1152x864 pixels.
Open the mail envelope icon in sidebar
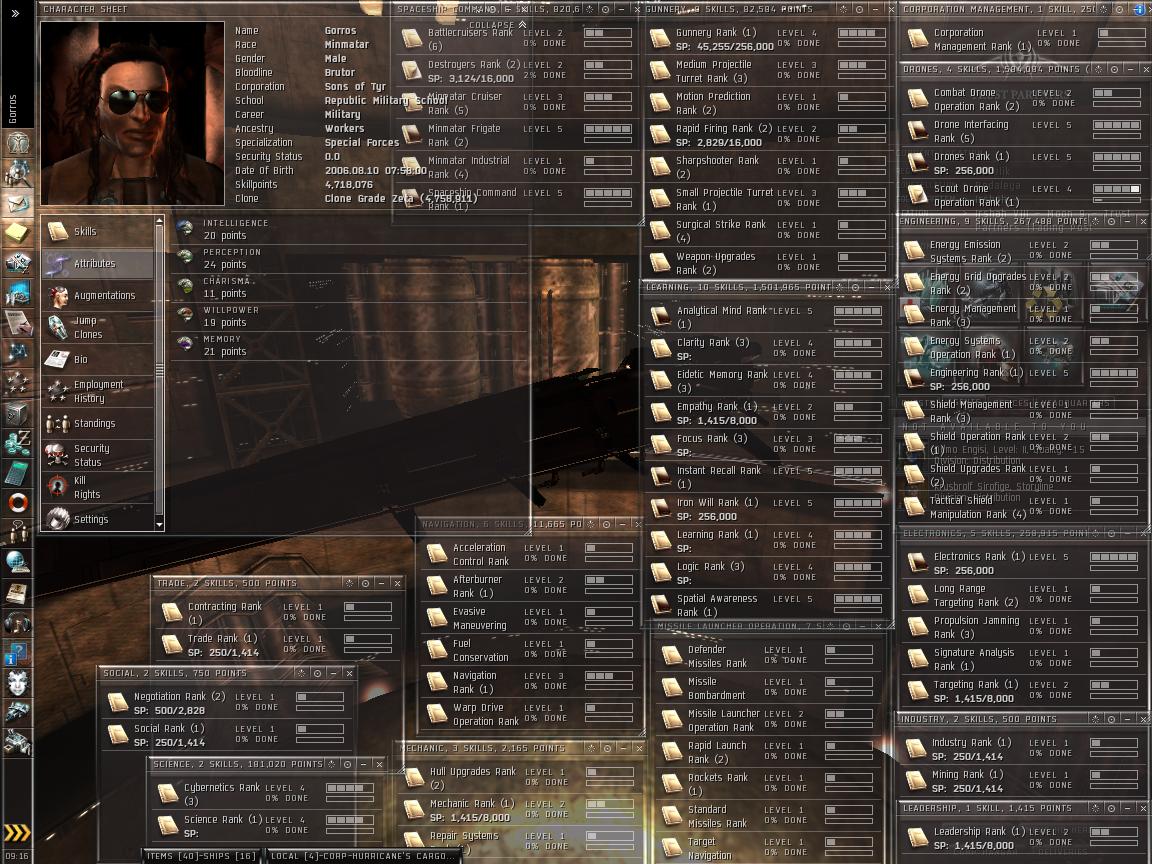point(17,204)
